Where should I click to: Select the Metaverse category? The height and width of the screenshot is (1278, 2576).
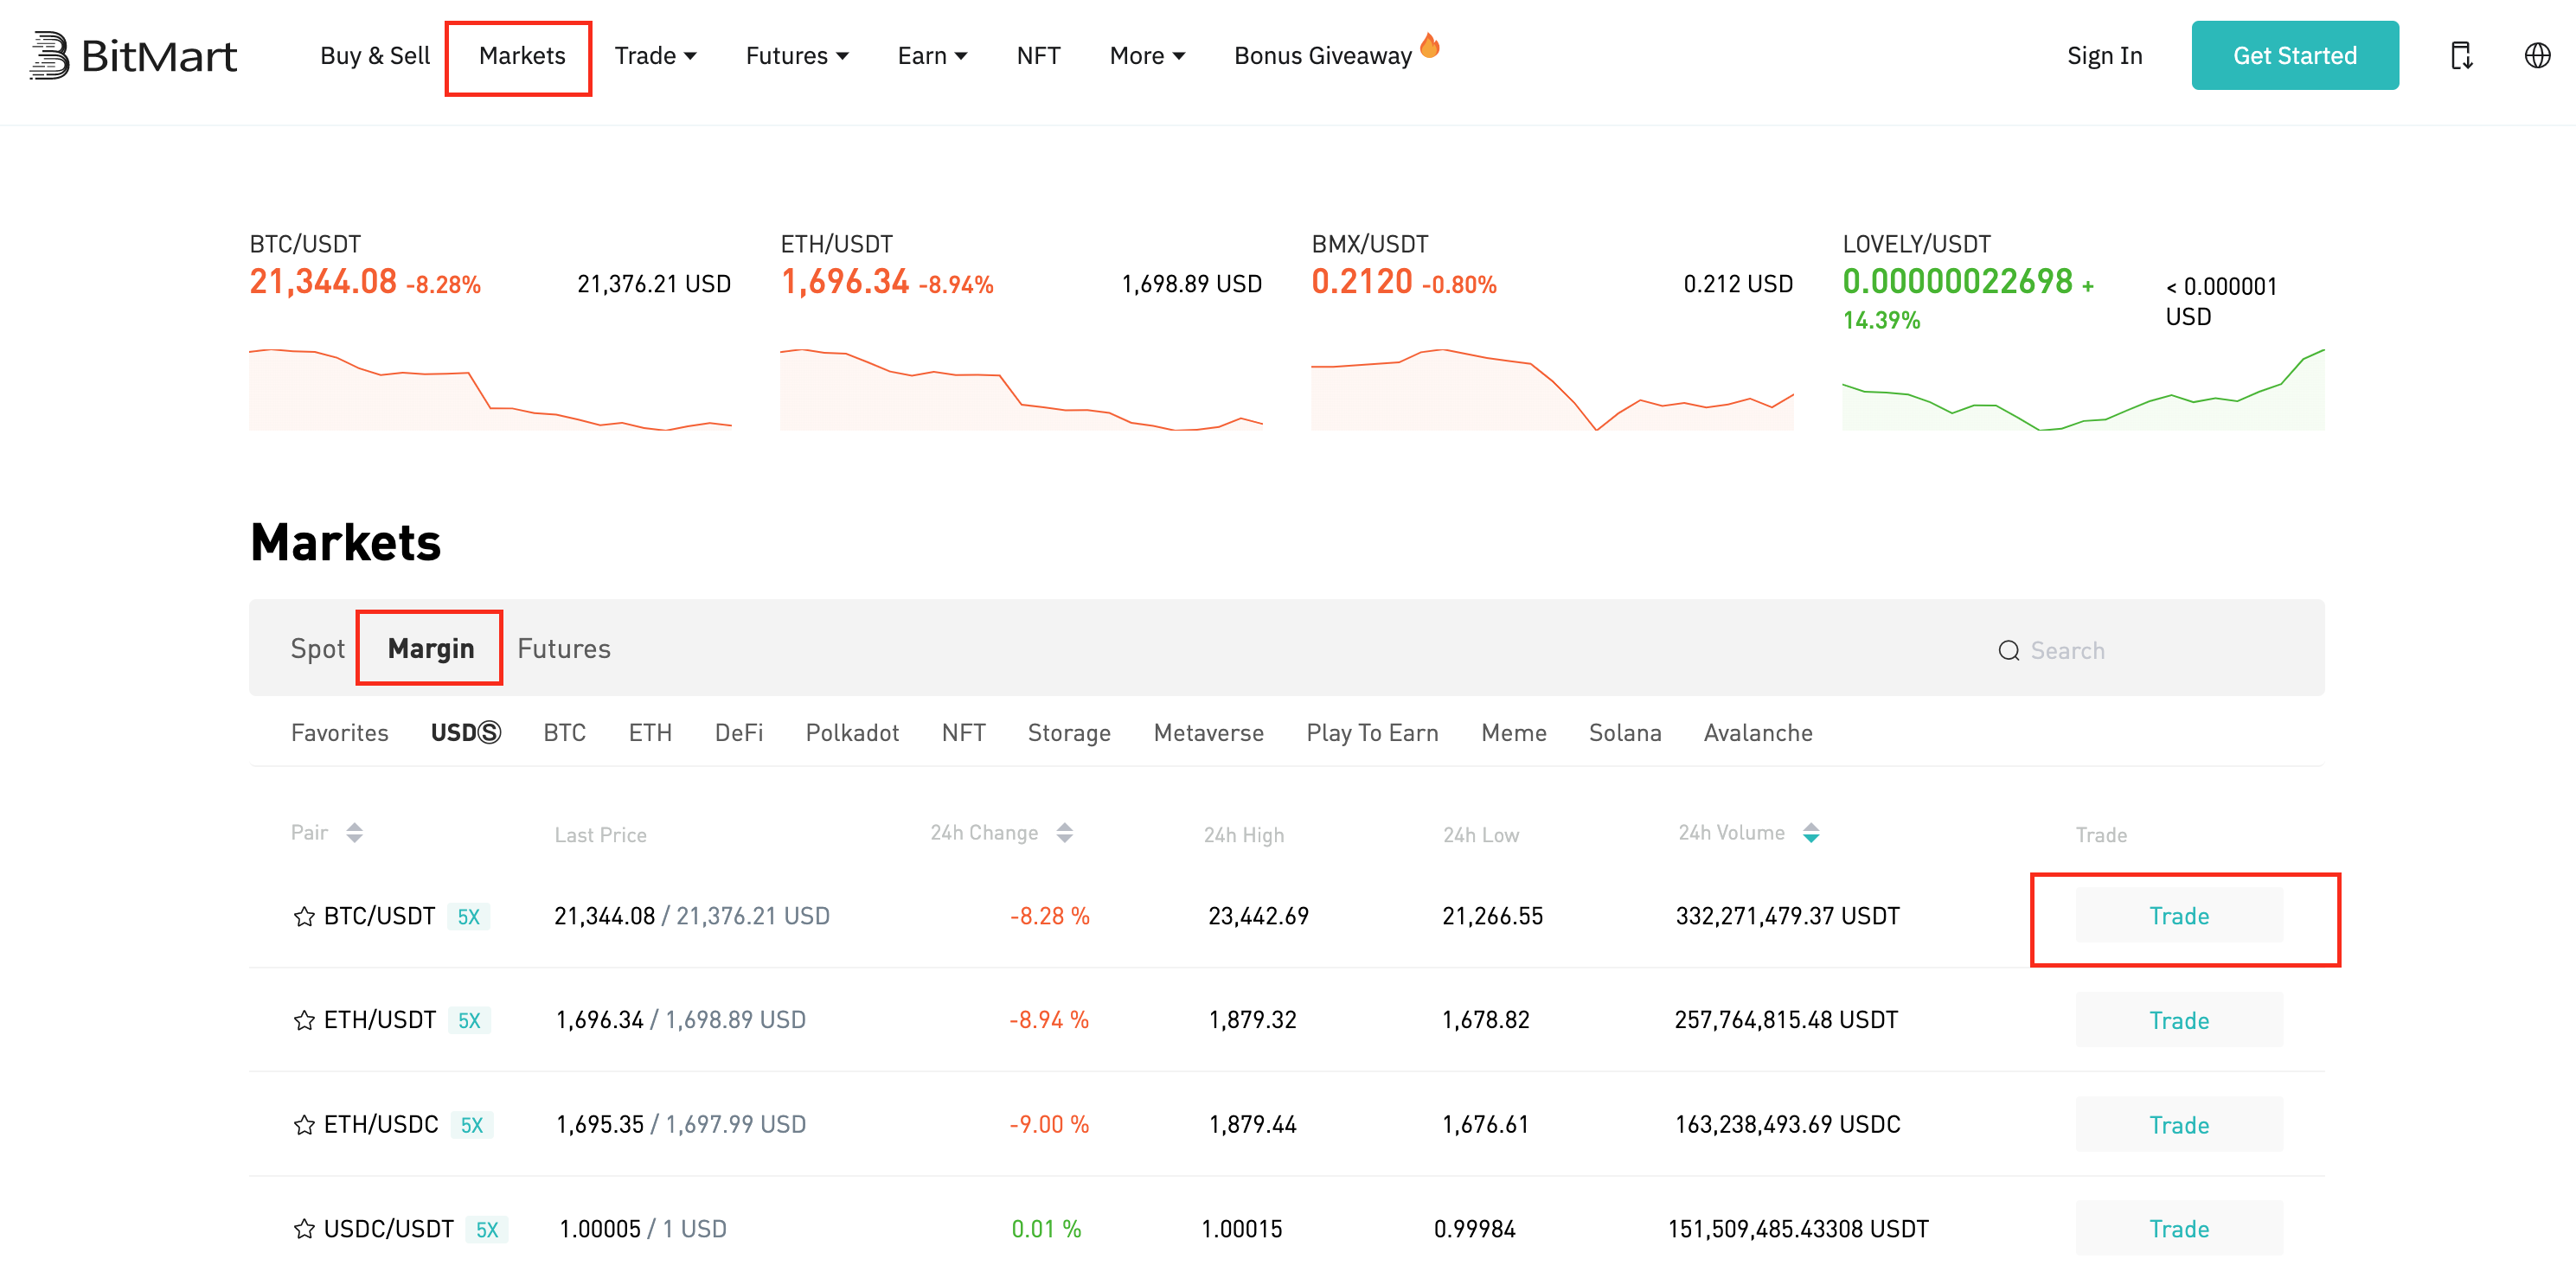tap(1208, 733)
